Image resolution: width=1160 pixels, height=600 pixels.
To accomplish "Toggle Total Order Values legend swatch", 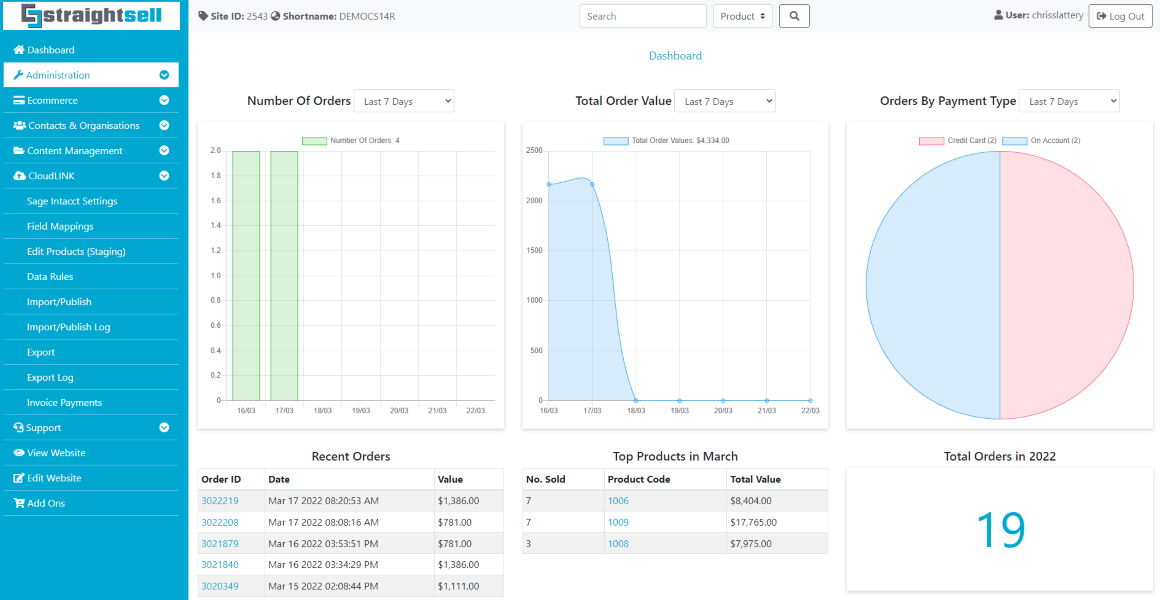I will (x=616, y=141).
